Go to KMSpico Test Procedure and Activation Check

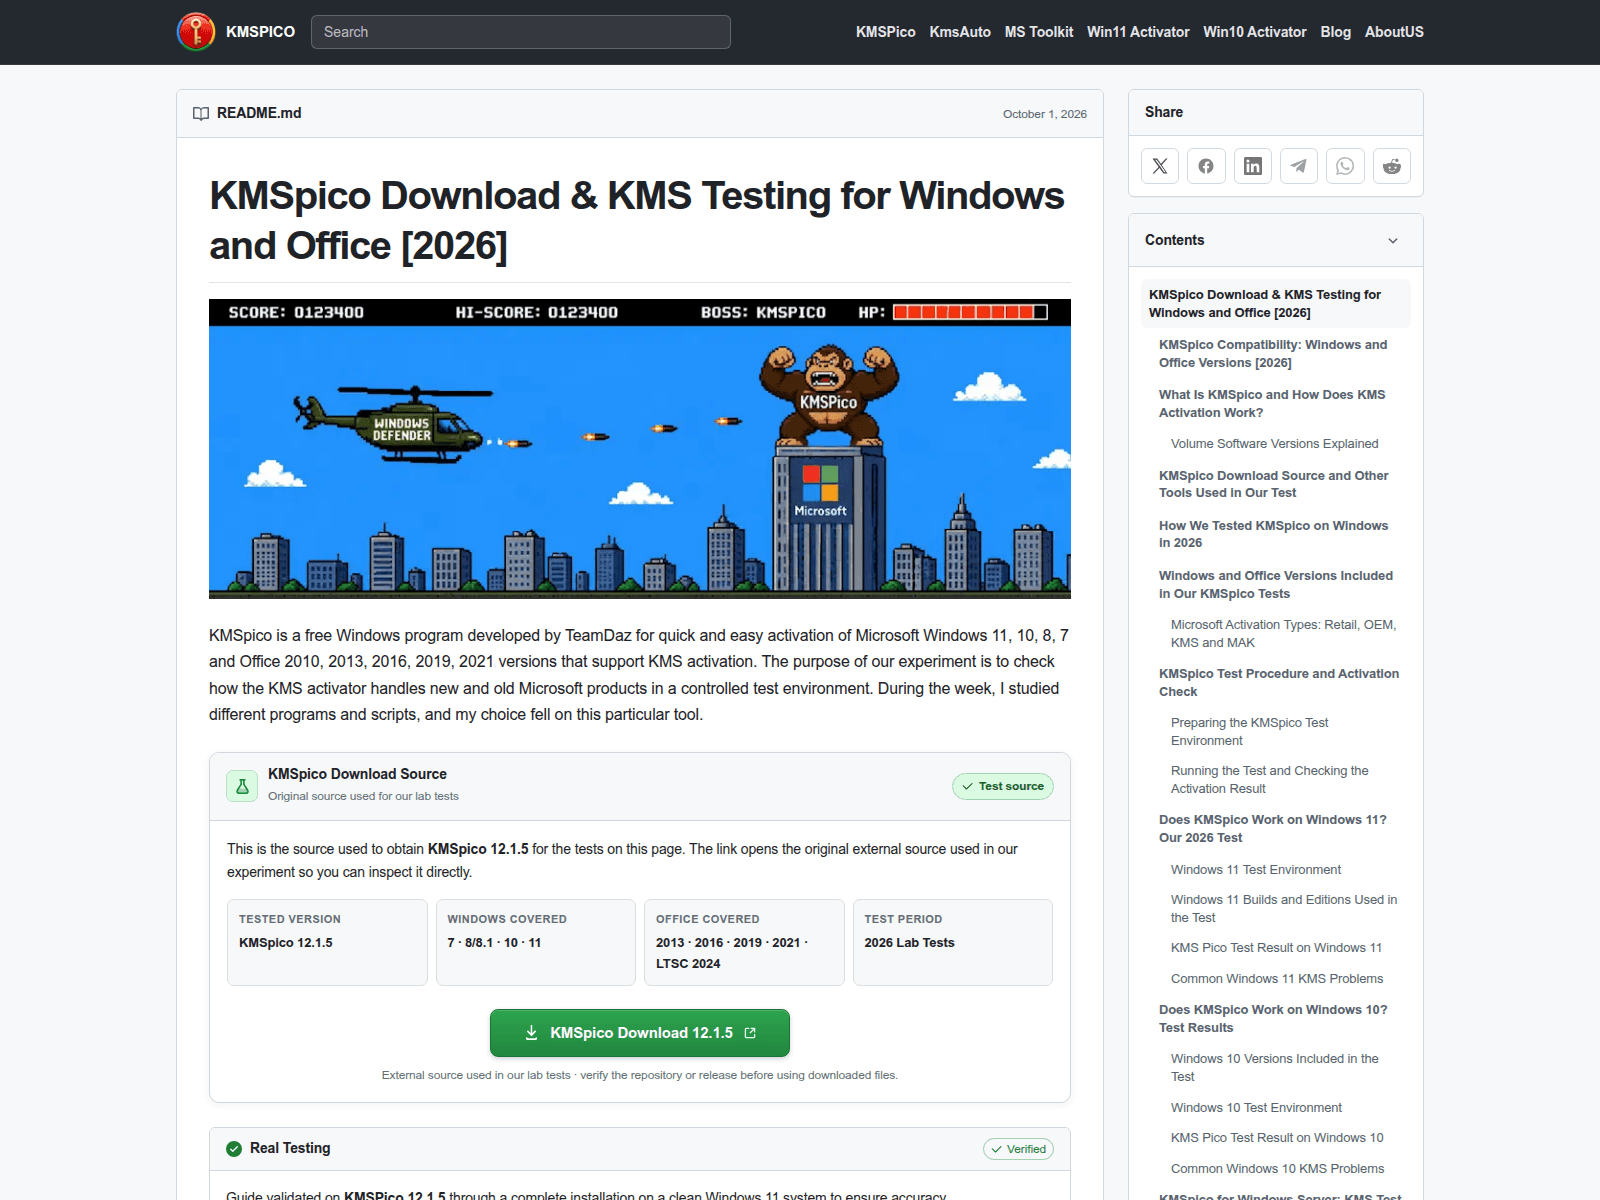point(1279,683)
